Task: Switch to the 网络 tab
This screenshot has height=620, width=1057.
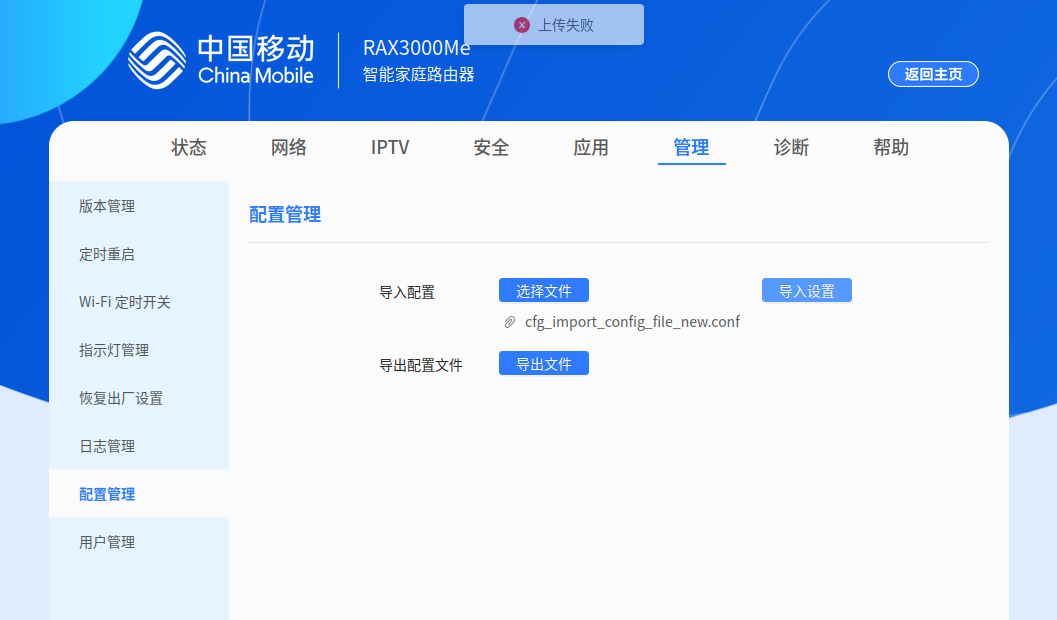Action: coord(289,147)
